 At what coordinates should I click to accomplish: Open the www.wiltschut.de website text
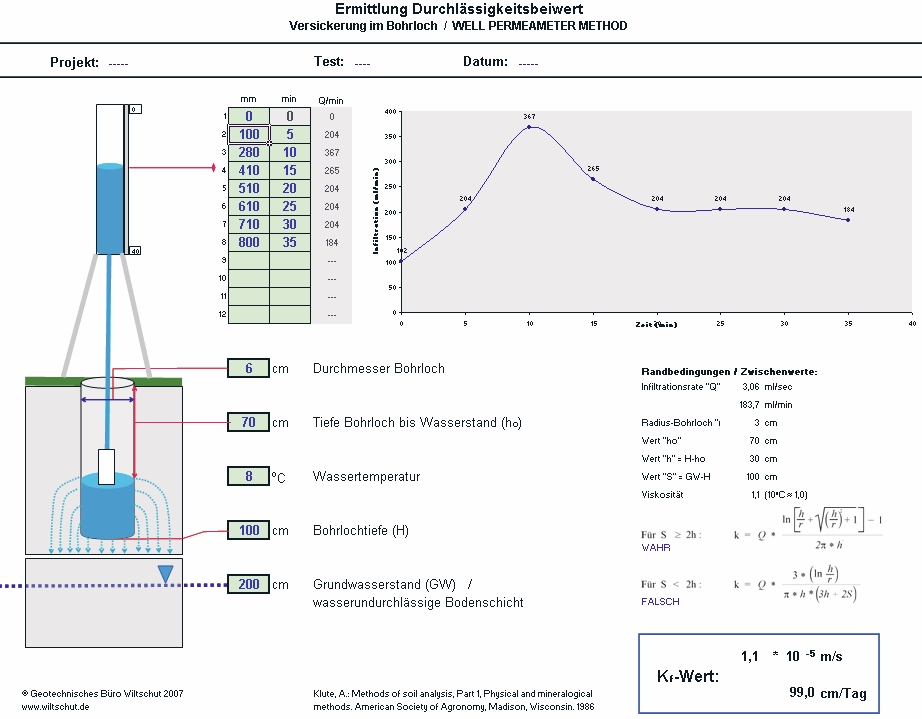coord(56,706)
